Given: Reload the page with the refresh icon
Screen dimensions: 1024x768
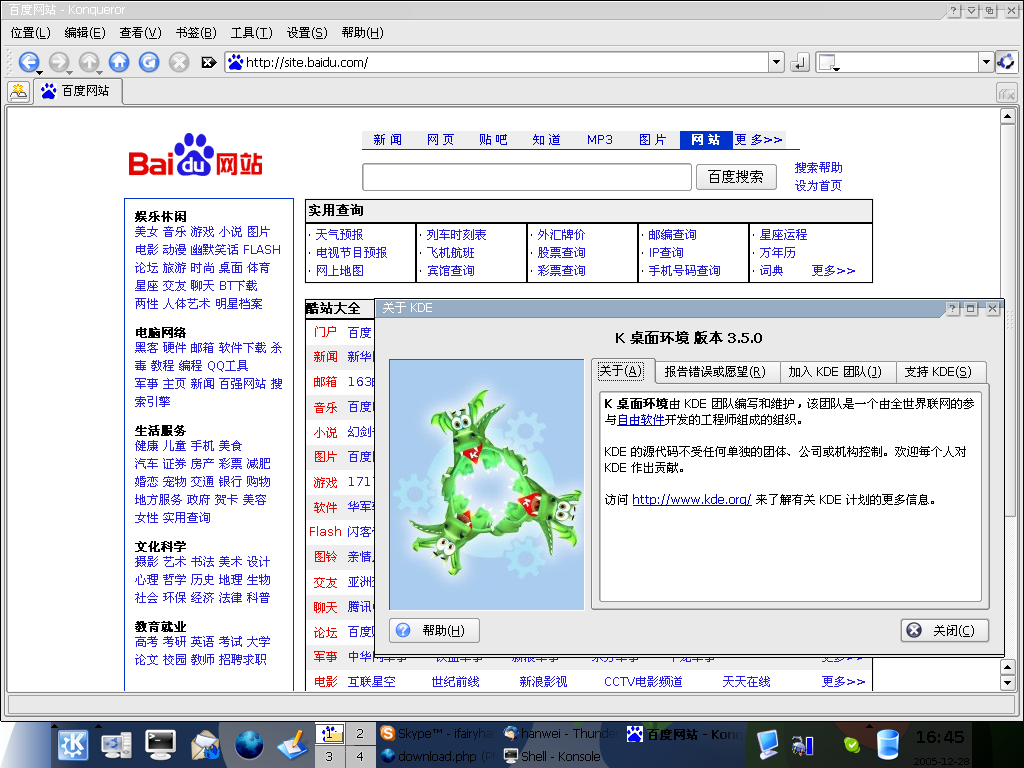Looking at the screenshot, I should pos(149,62).
